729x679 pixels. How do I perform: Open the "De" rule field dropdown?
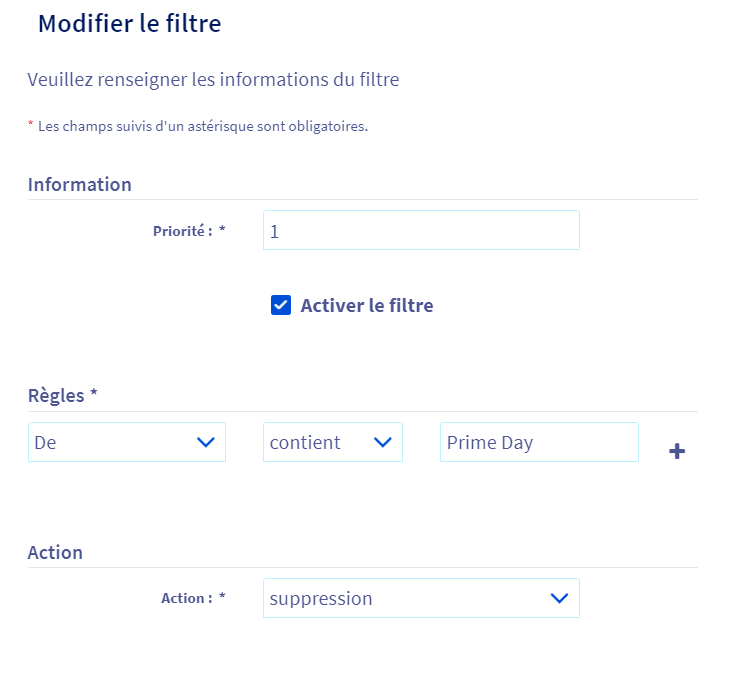tap(126, 442)
